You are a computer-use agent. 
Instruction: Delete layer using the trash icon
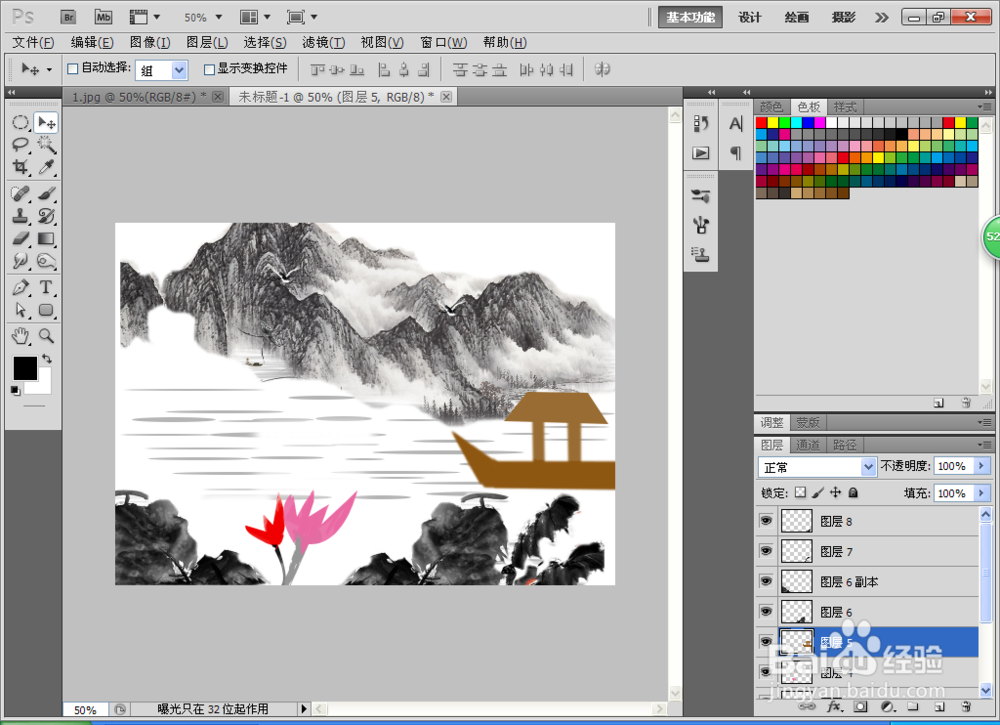966,707
